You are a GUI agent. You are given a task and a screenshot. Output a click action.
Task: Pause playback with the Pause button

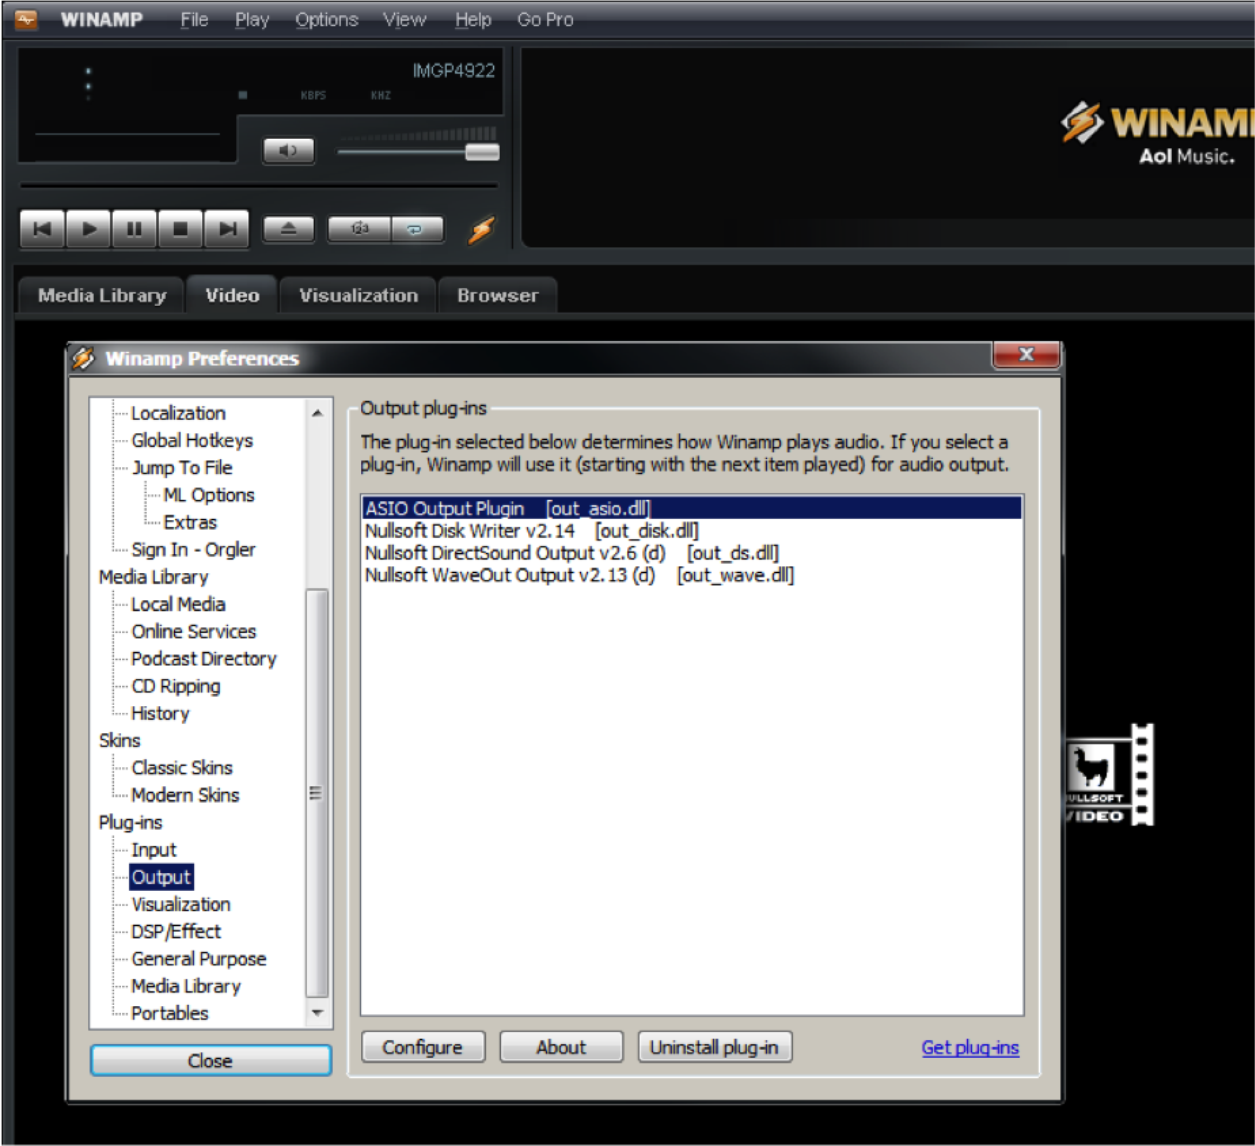point(134,229)
